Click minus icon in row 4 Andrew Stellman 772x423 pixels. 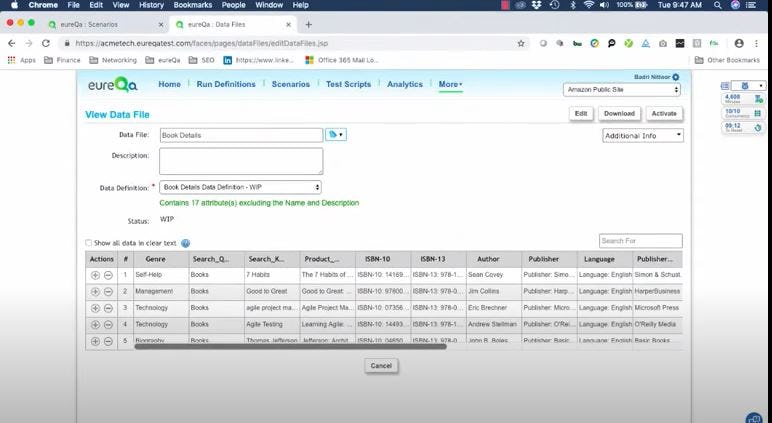108,325
